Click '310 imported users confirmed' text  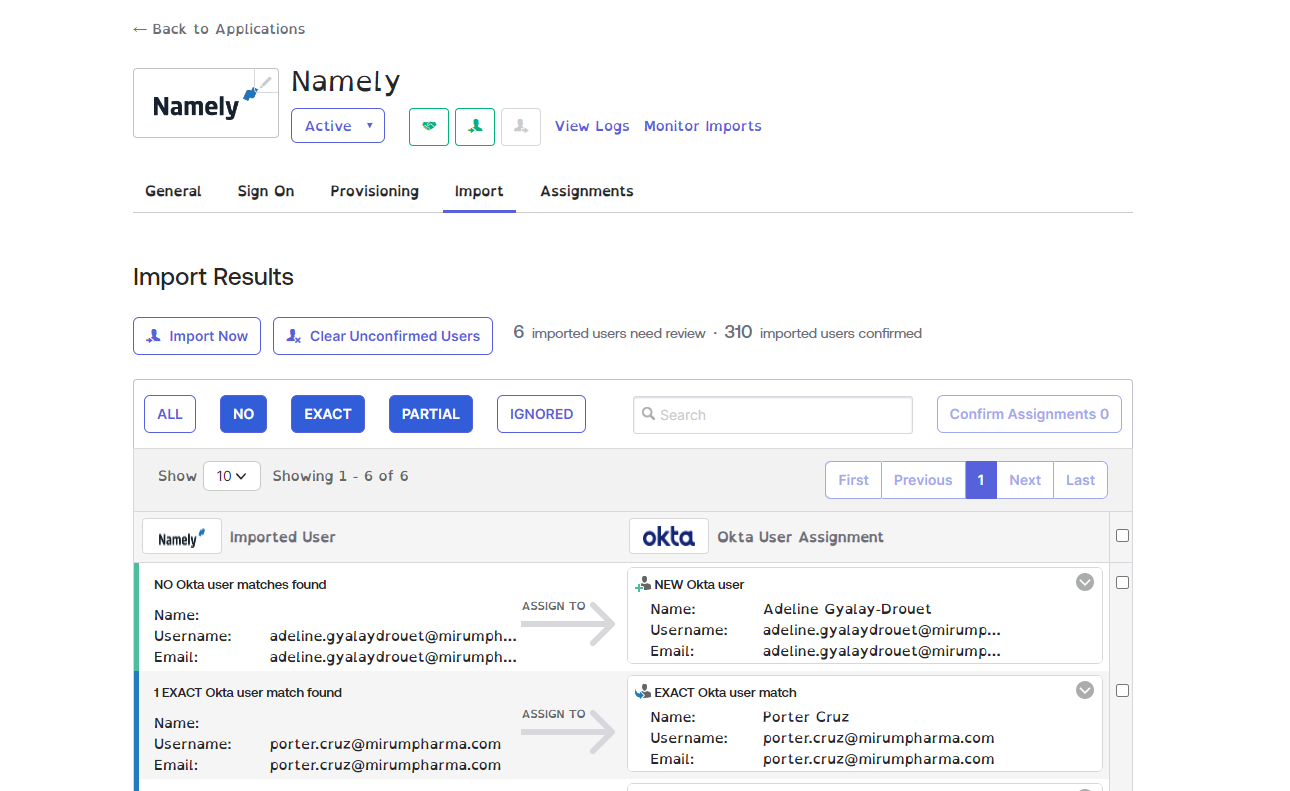pyautogui.click(x=823, y=333)
